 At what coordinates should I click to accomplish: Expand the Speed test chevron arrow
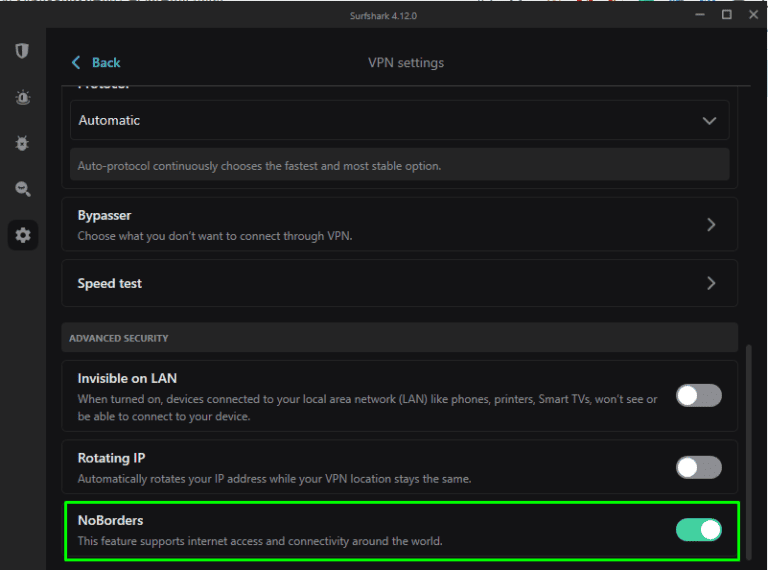point(711,283)
